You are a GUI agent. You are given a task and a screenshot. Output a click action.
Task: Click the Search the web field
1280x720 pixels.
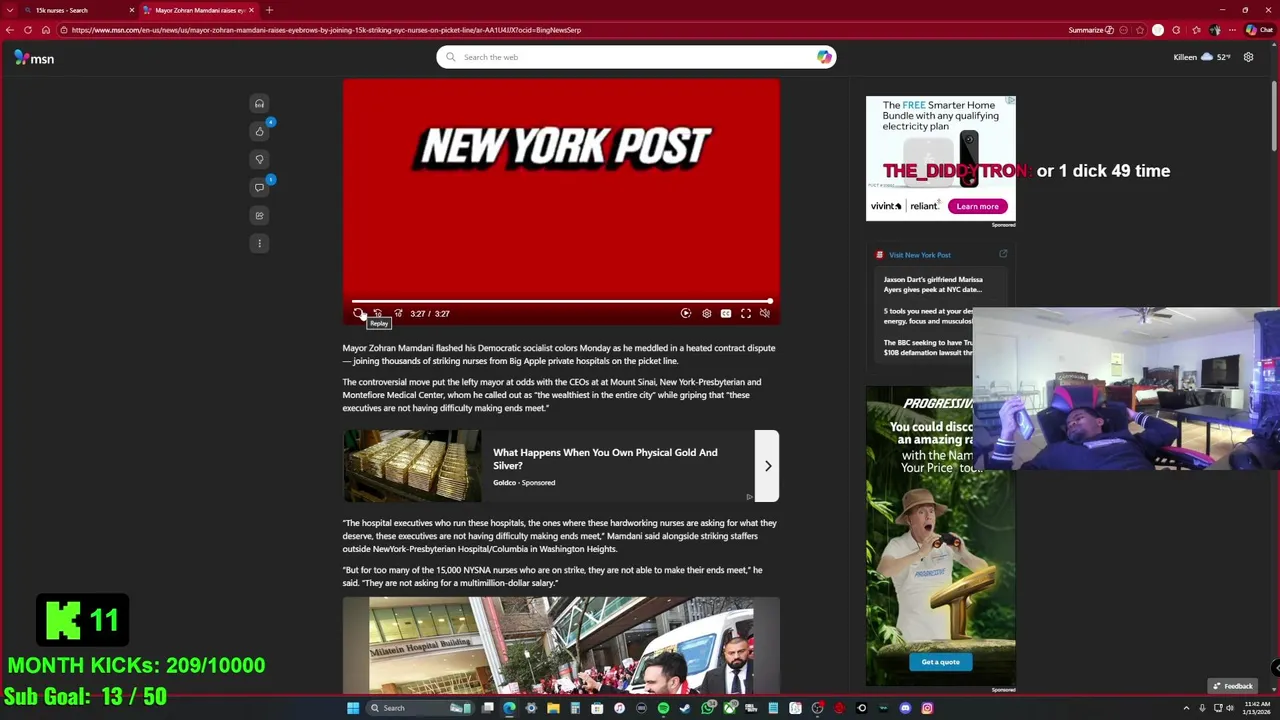click(x=636, y=57)
